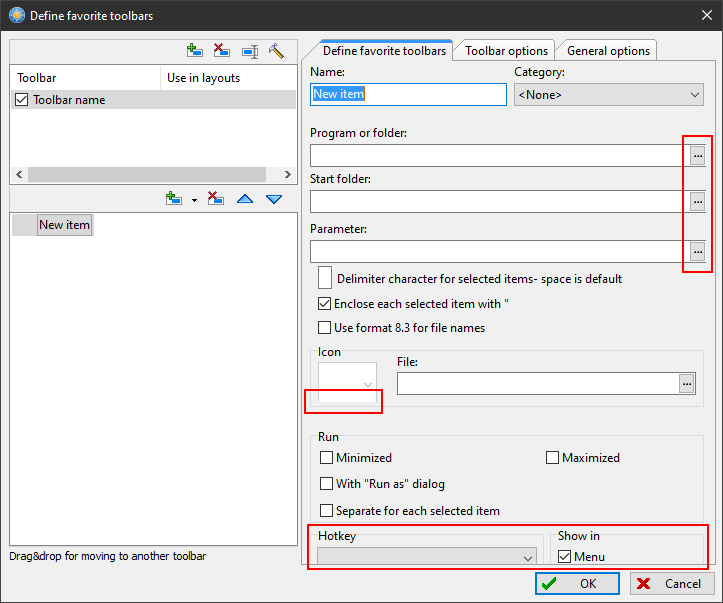Click the add toolbar icon

point(195,51)
